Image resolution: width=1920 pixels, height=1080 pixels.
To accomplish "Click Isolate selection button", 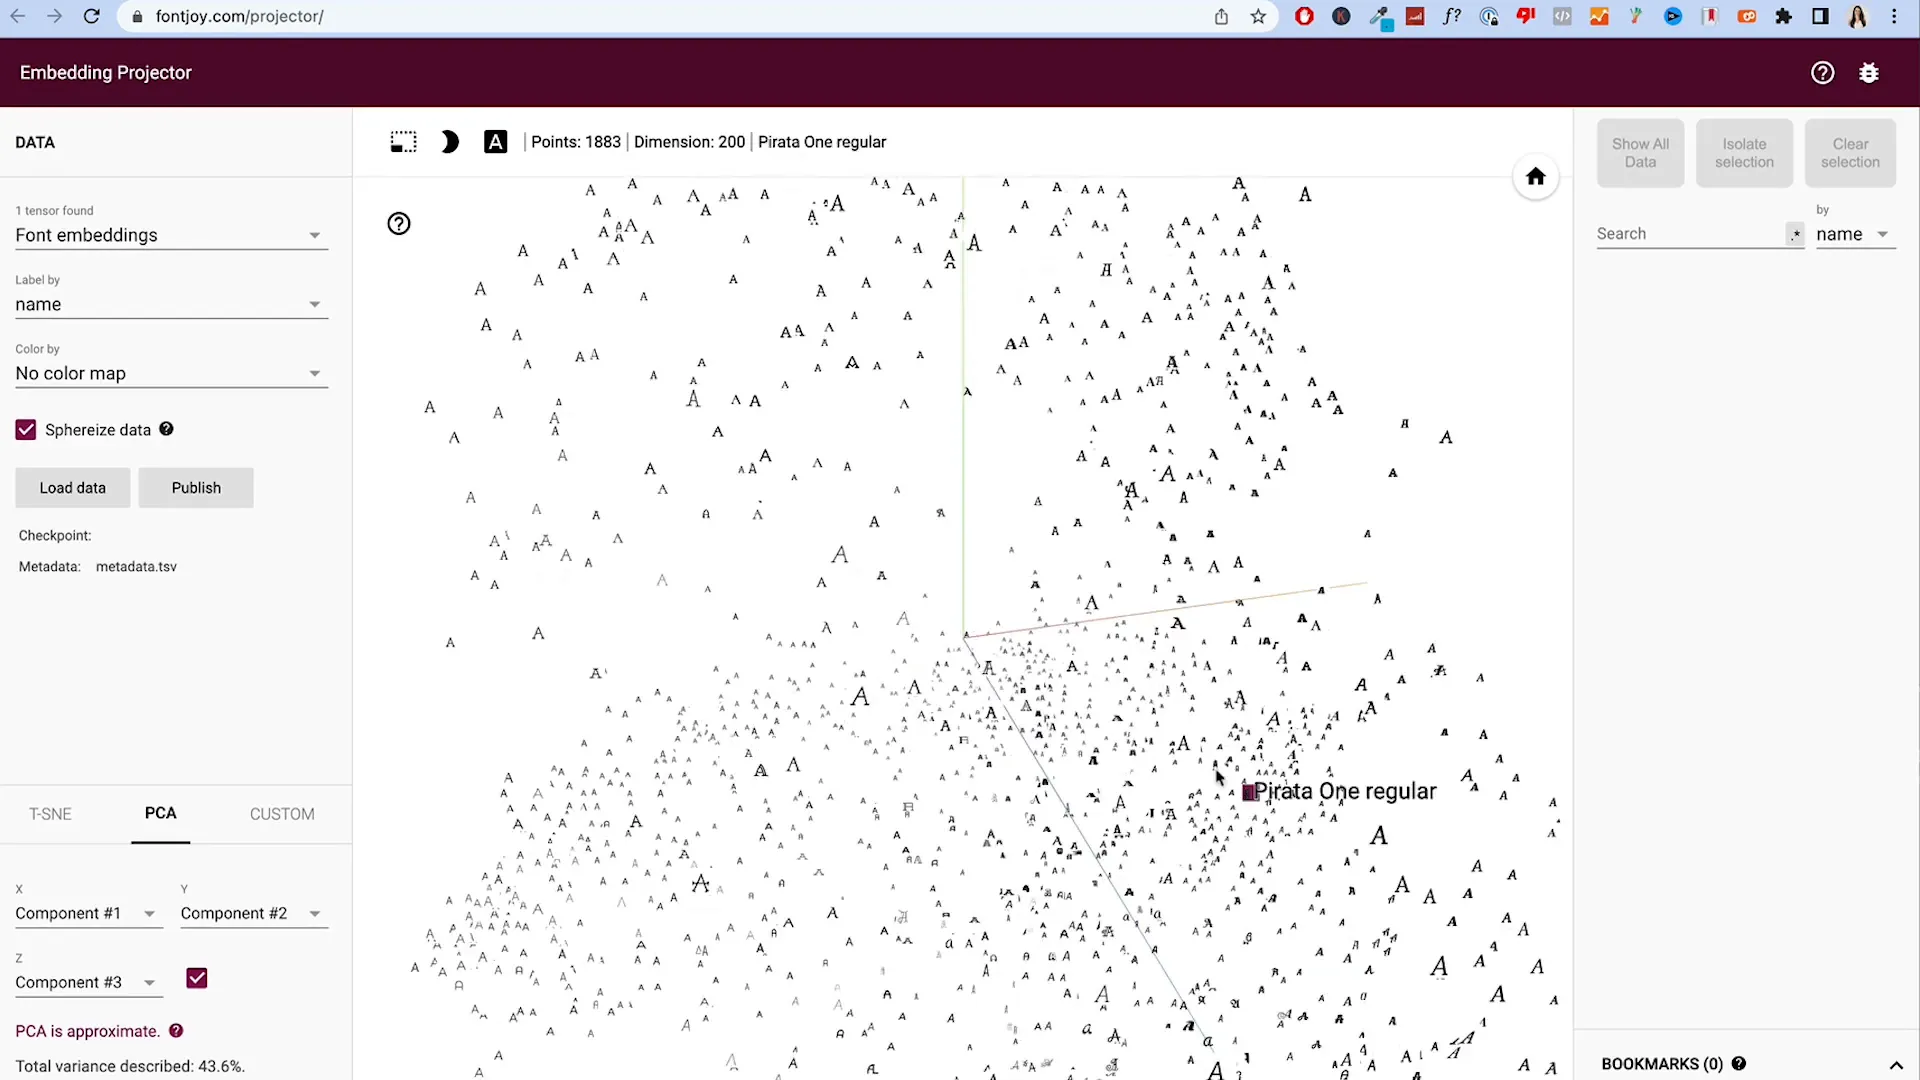I will click(1744, 153).
